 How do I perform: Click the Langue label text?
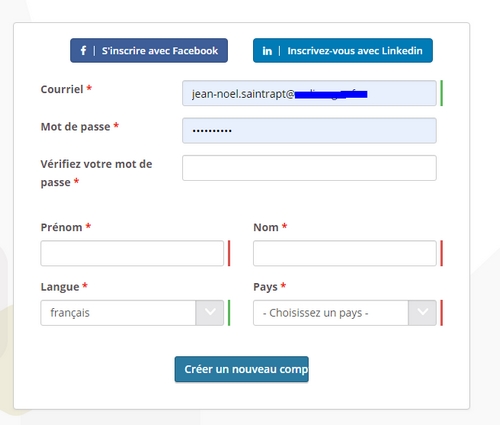point(60,287)
